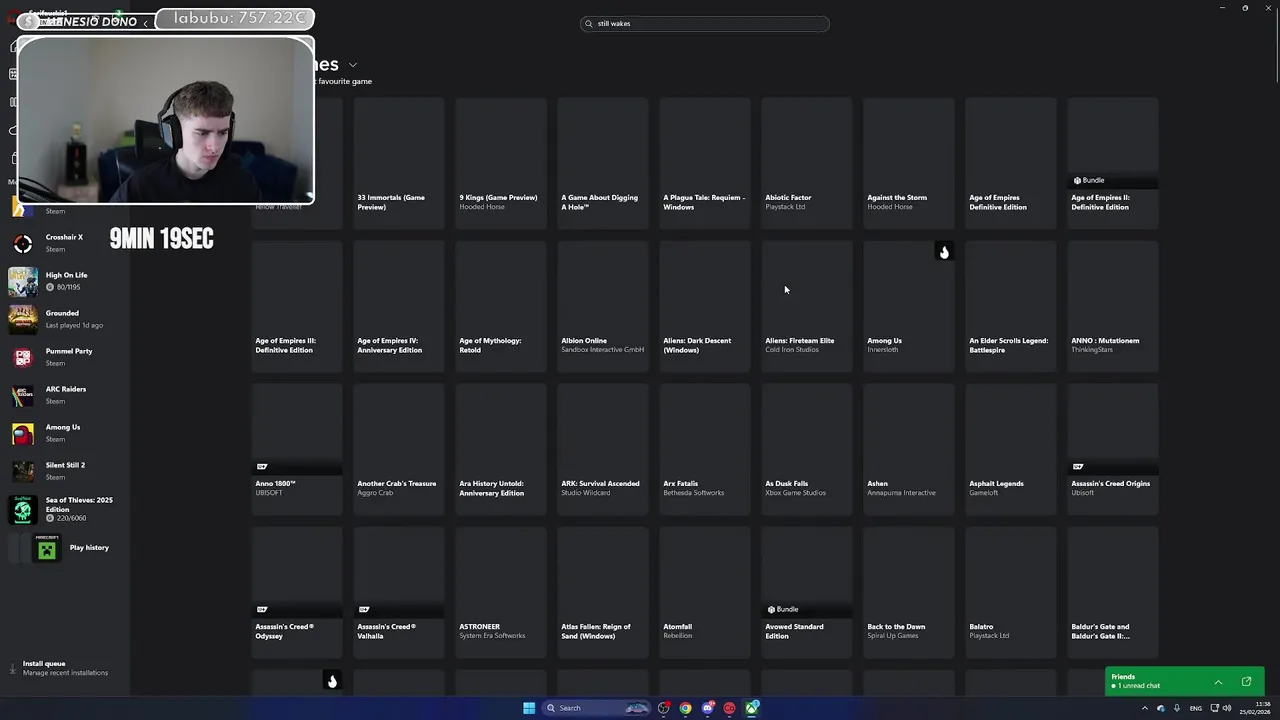Viewport: 1280px width, 720px height.
Task: Click EA Play badge on Assassin's Creed Odyssey
Action: click(262, 609)
